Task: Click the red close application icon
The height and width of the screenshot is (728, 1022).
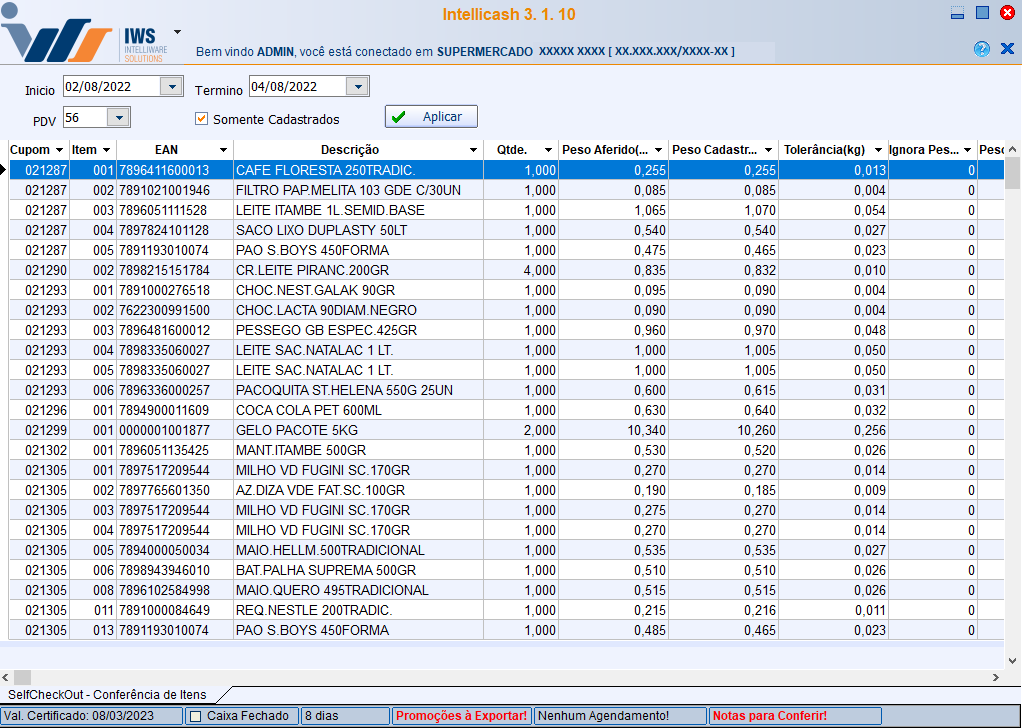Action: click(1007, 13)
